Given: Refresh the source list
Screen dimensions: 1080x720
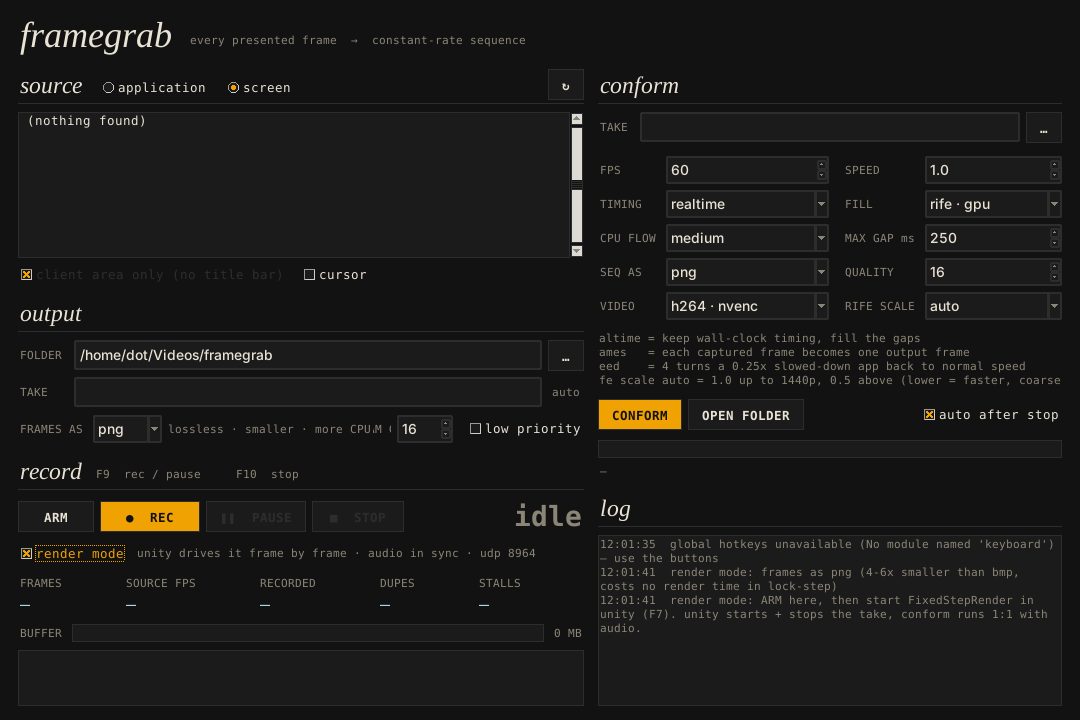Looking at the screenshot, I should 565,85.
